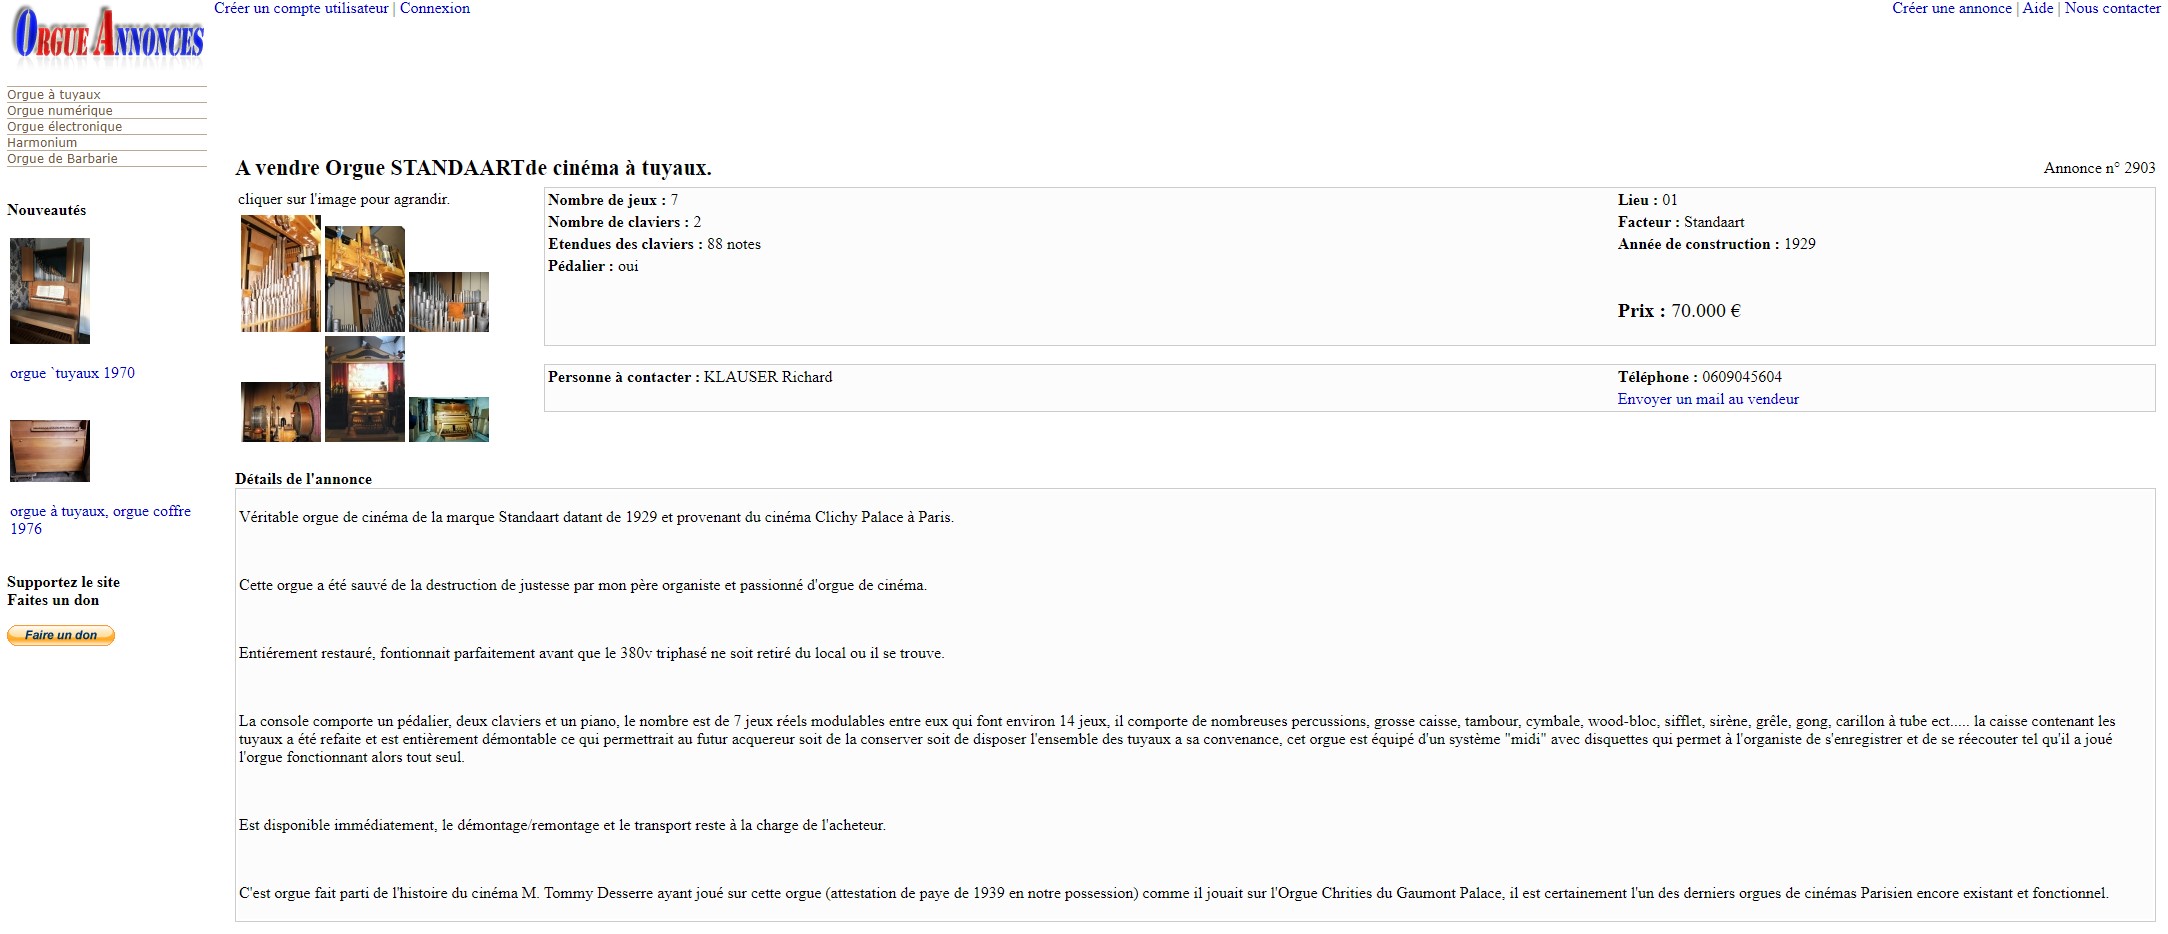Select 'Orgue de Barbarie' in sidebar

tap(62, 159)
